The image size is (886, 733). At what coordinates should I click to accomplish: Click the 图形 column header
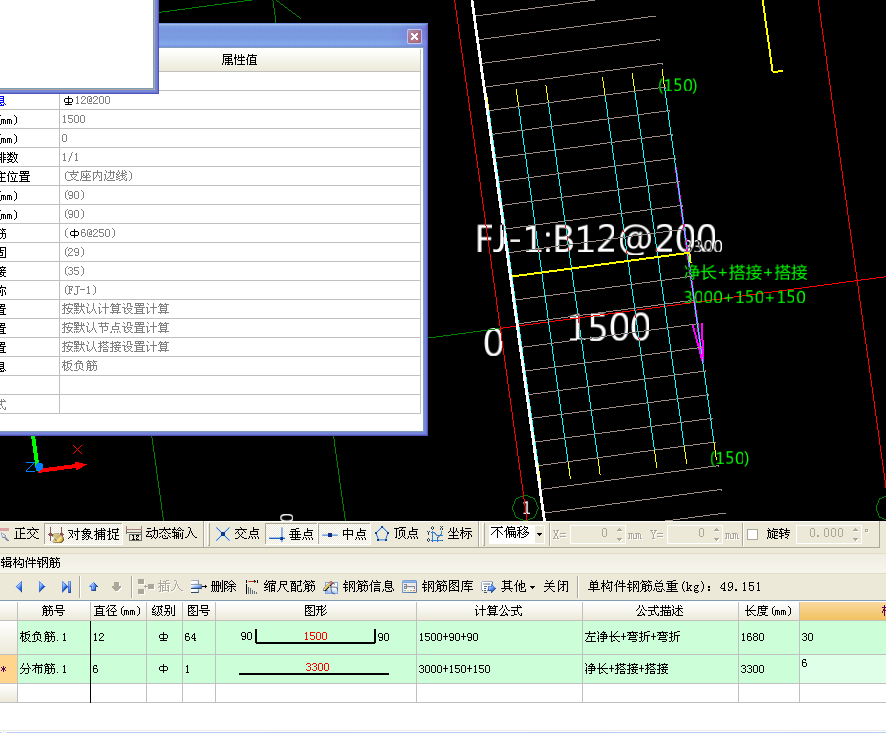click(x=316, y=611)
